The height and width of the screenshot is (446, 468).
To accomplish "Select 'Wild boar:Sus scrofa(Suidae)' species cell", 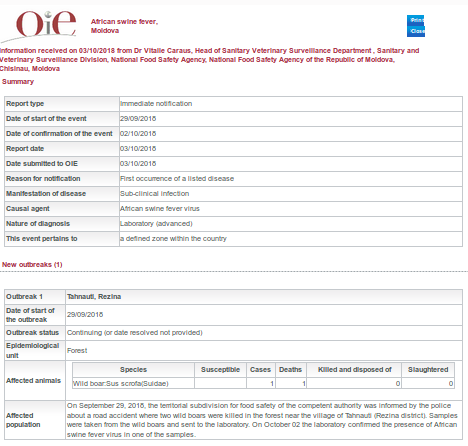I will [133, 384].
